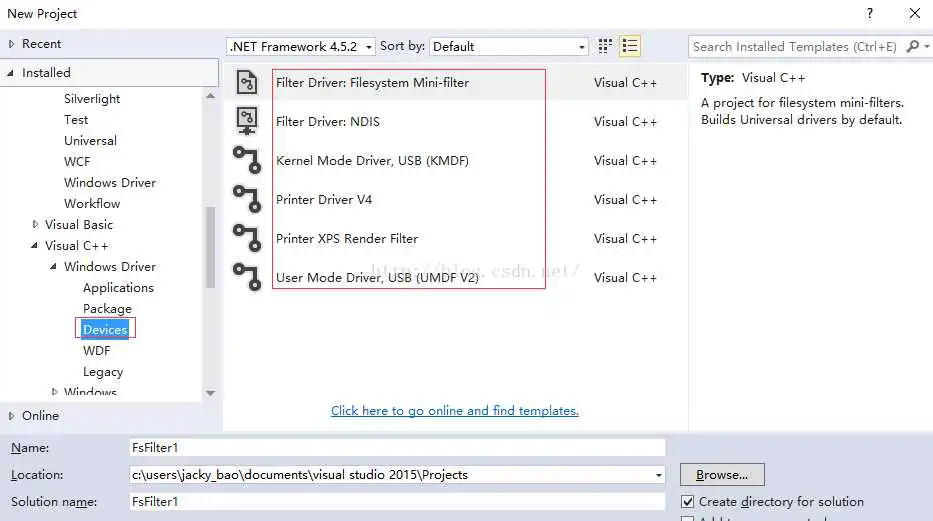
Task: Open the Sort by dropdown
Action: 509,46
